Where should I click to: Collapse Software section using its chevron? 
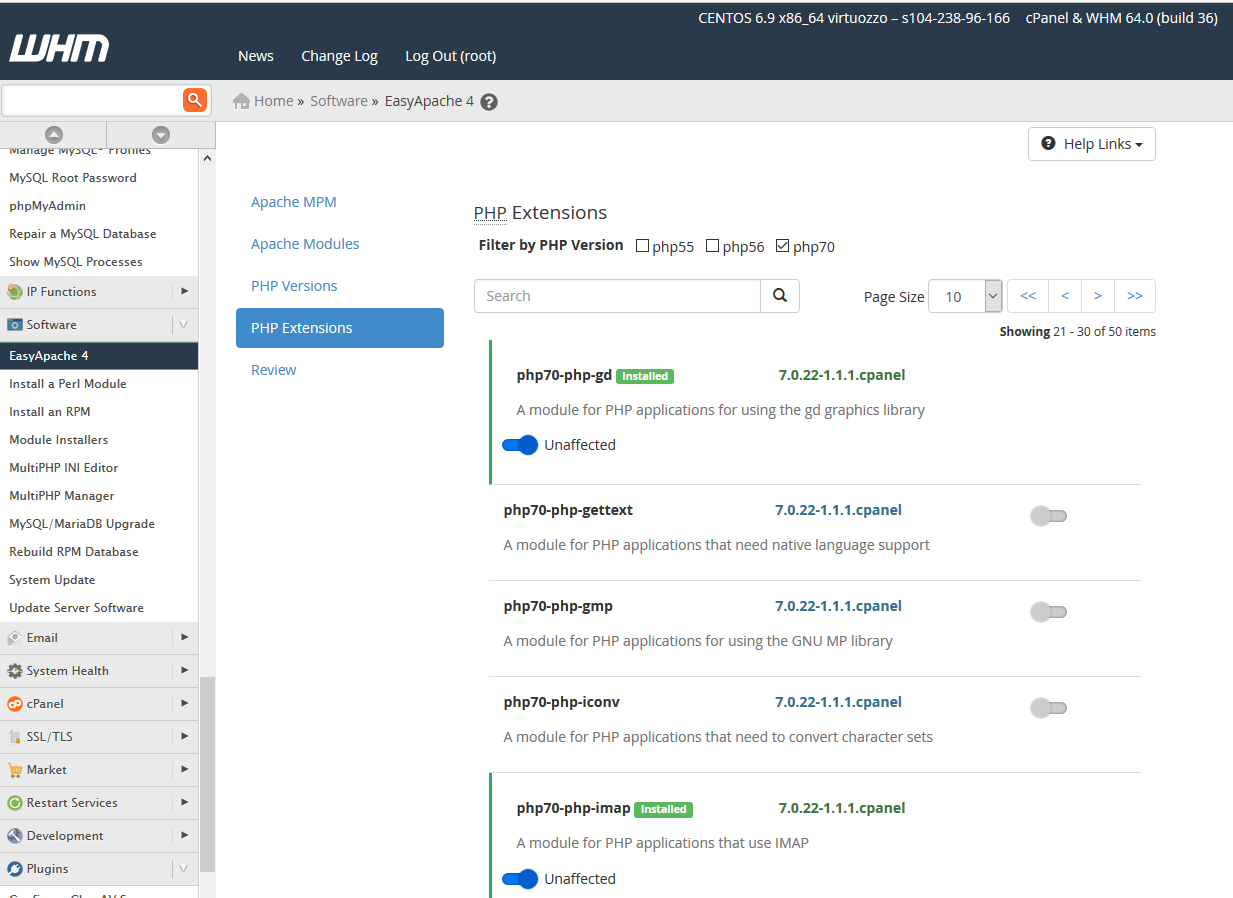click(184, 325)
